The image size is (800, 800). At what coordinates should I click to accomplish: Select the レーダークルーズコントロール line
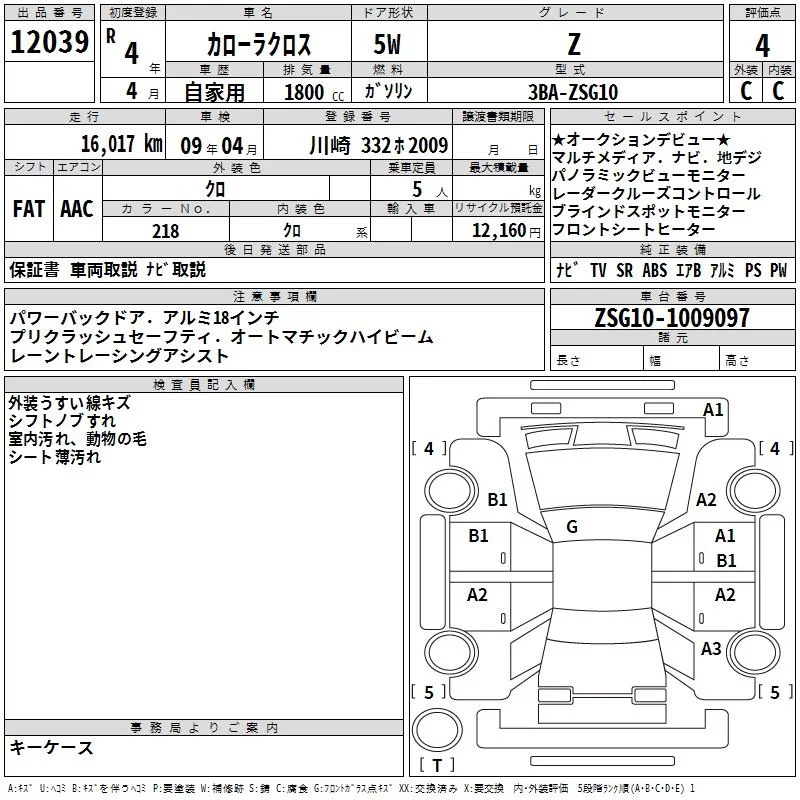657,193
